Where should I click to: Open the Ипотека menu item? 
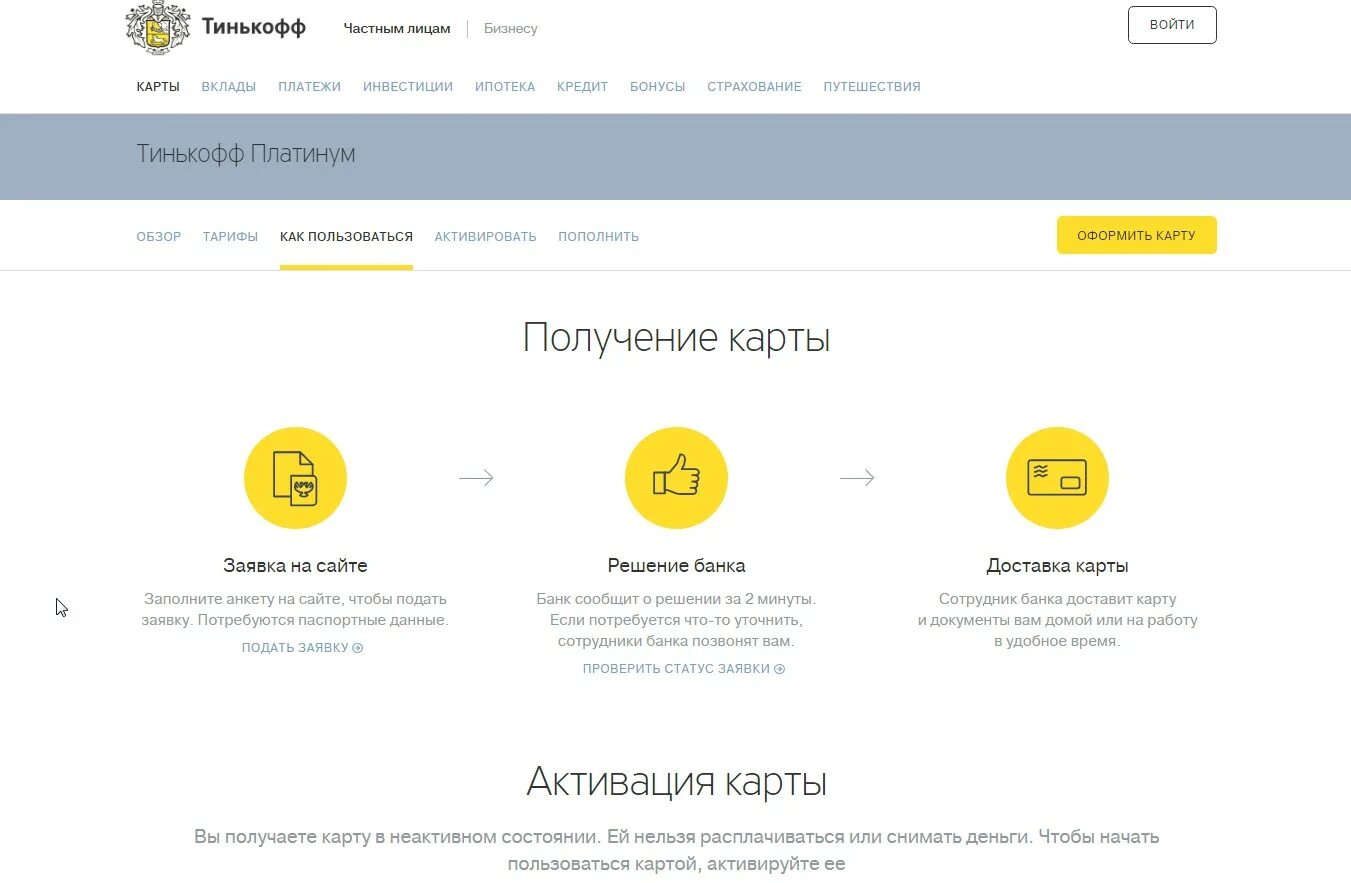(x=505, y=87)
